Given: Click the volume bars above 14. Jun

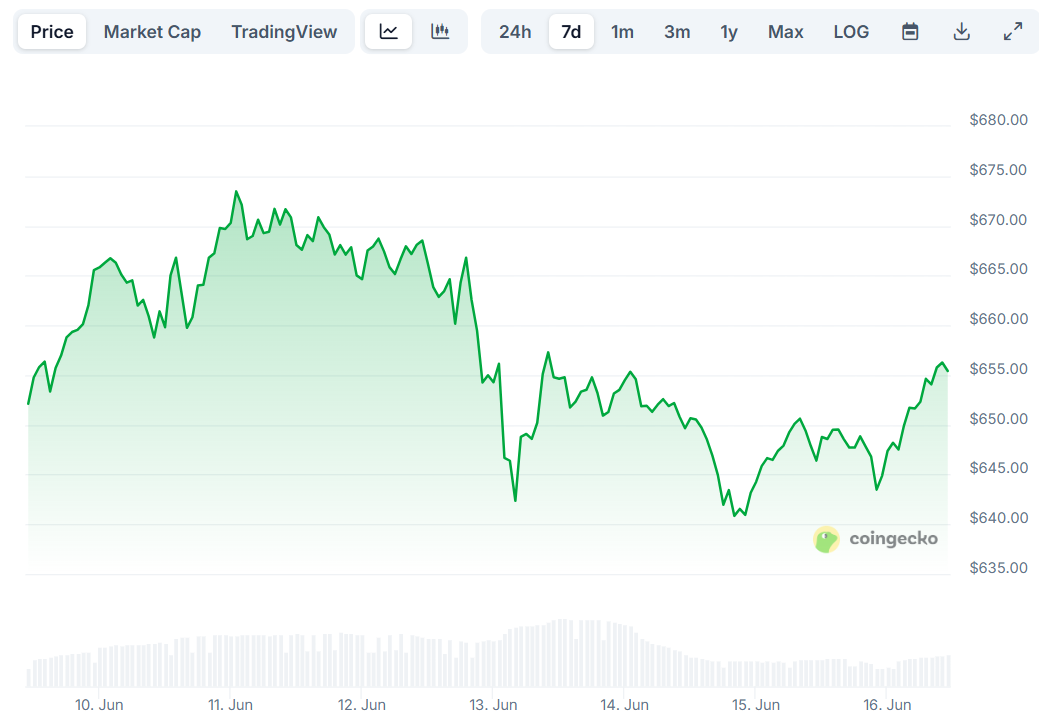Looking at the screenshot, I should [620, 655].
